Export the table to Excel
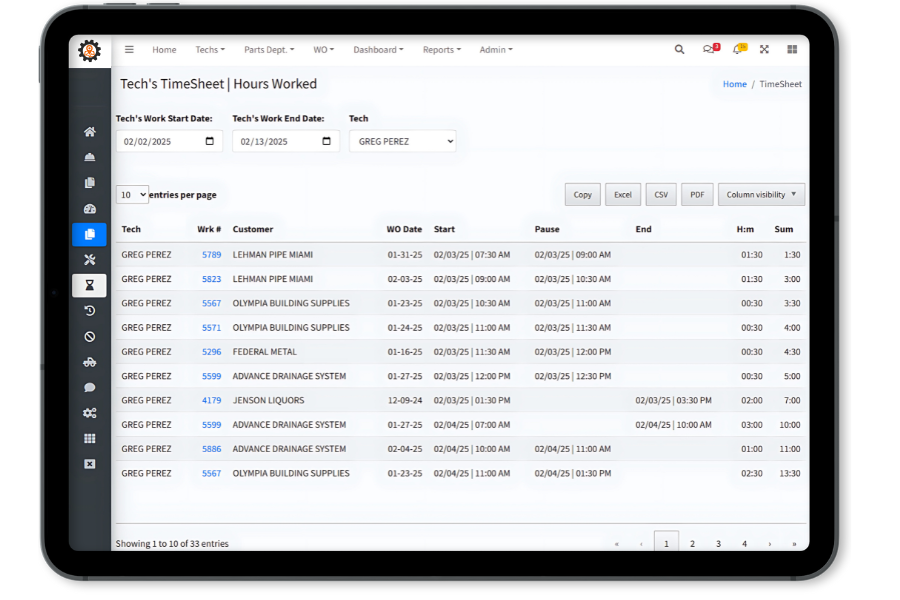The height and width of the screenshot is (600, 900). pos(623,195)
